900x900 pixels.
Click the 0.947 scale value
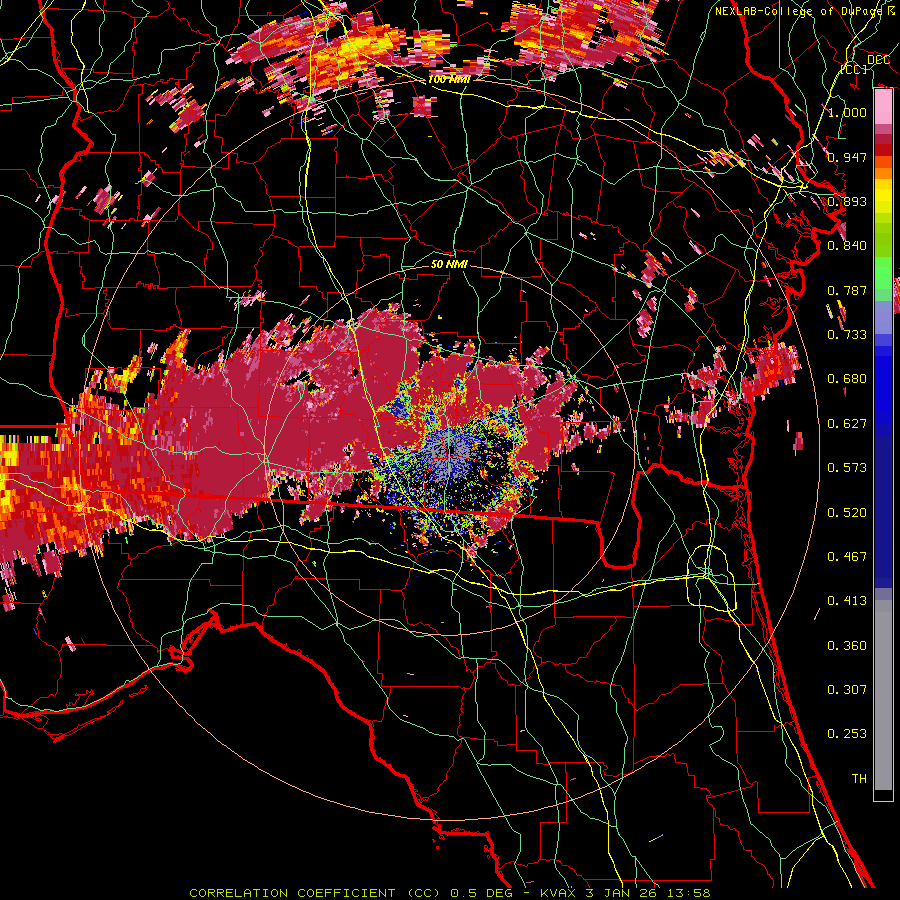click(x=847, y=157)
